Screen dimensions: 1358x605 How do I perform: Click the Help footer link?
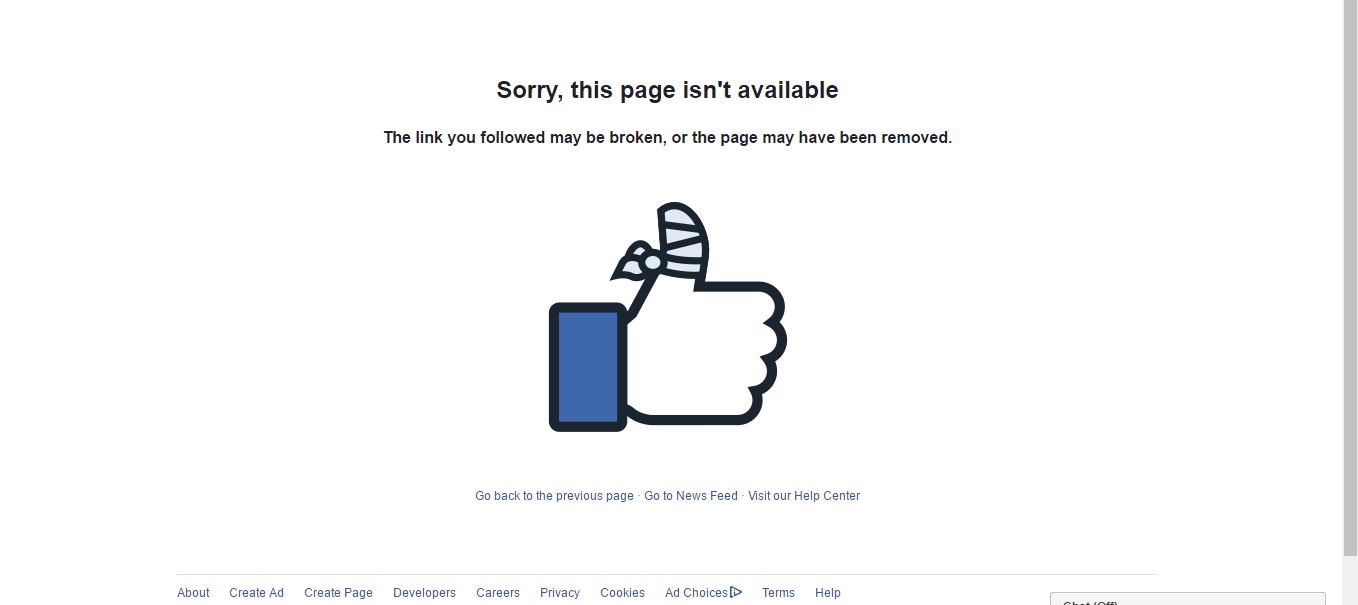click(828, 593)
